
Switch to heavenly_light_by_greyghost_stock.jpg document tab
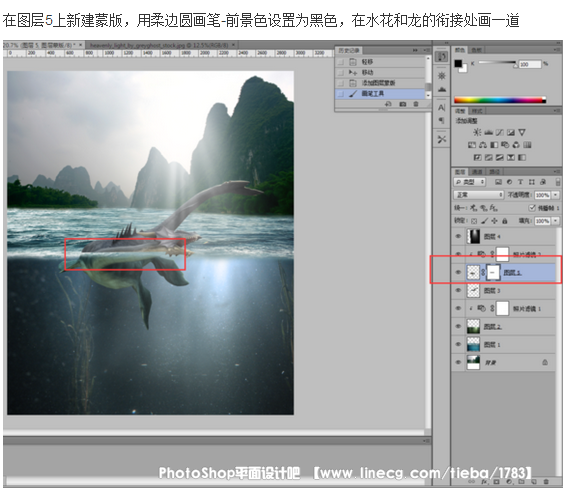(160, 45)
